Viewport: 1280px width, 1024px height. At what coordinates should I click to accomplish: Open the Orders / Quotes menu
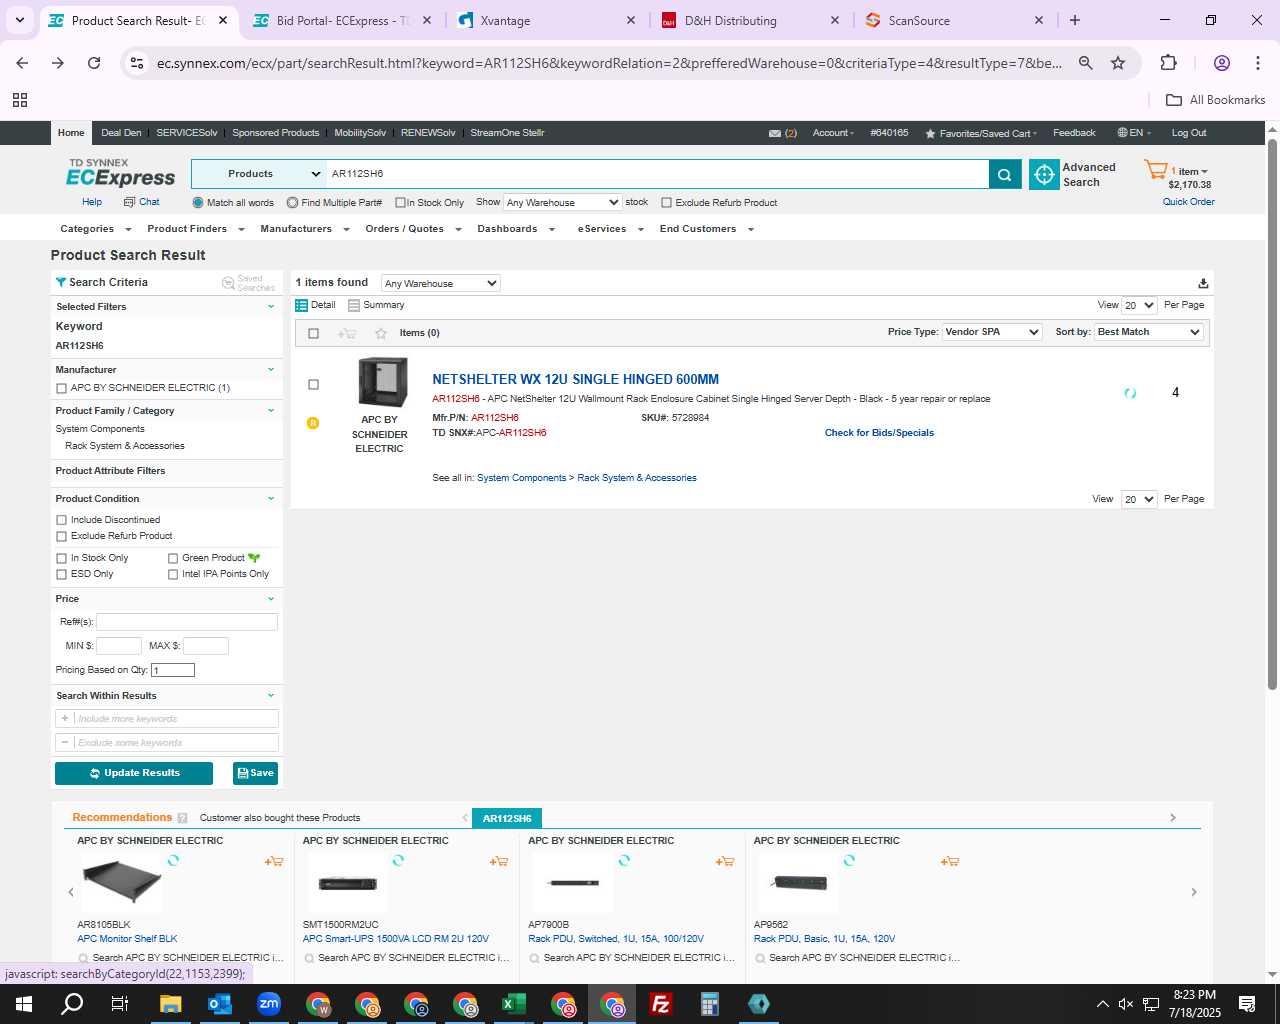coord(413,229)
